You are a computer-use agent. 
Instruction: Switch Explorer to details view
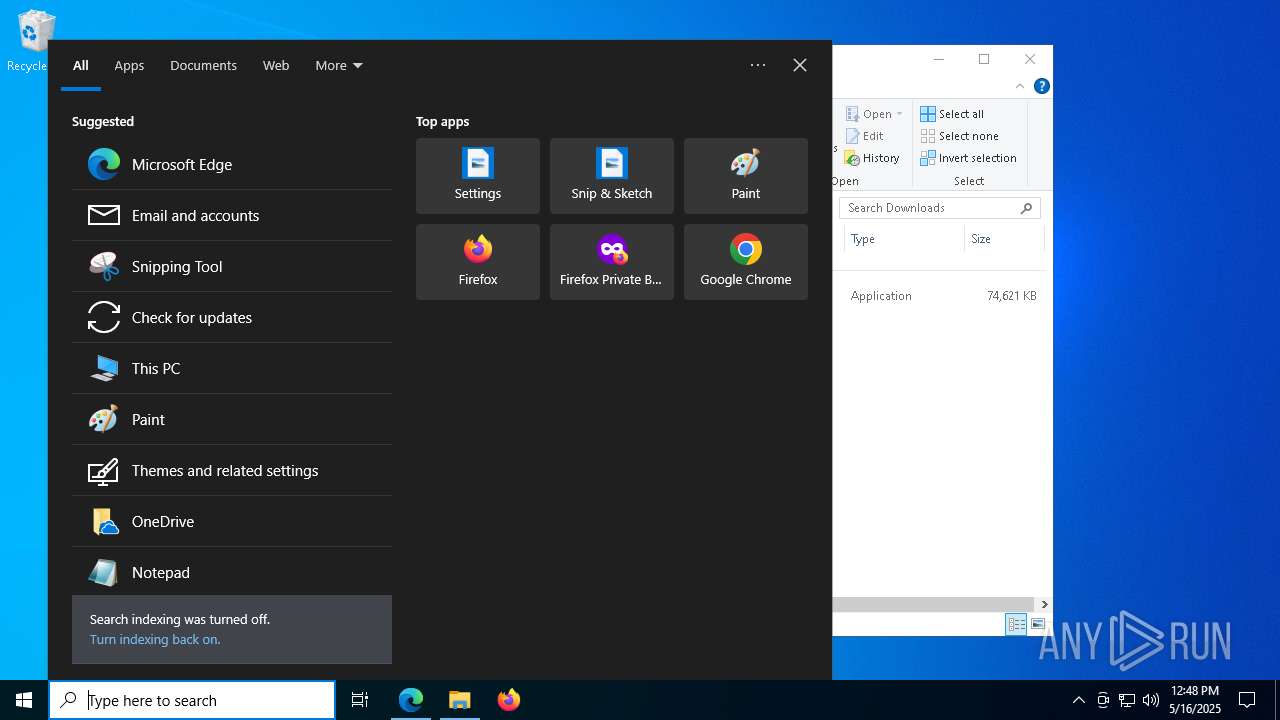point(1016,624)
